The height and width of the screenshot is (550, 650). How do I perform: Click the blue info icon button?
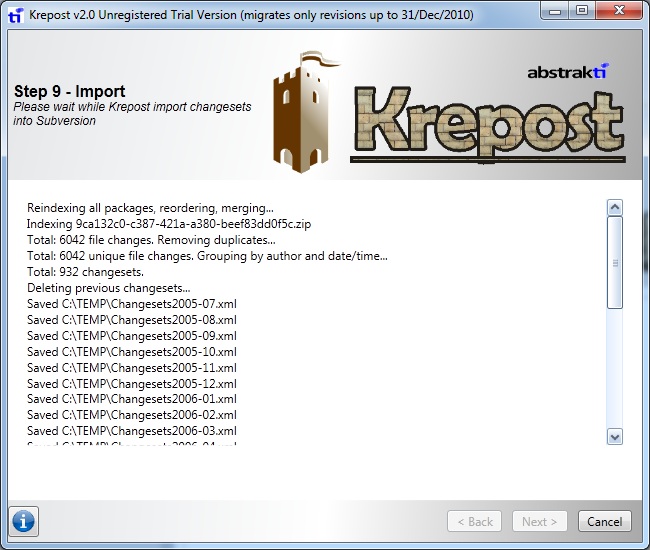point(23,521)
